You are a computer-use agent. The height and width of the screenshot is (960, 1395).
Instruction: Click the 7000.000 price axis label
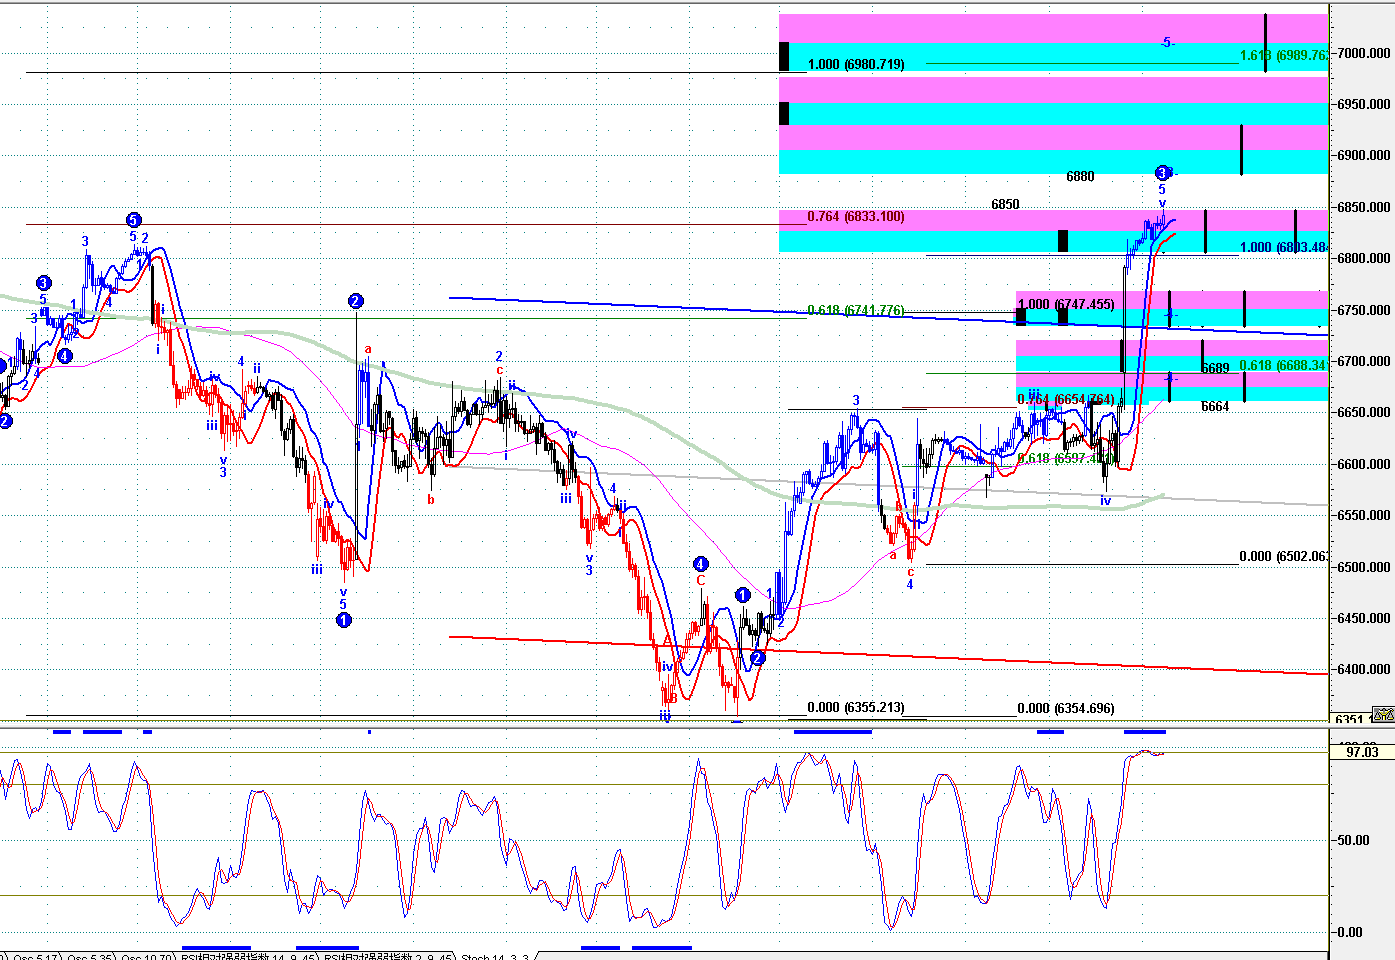[x=1363, y=53]
